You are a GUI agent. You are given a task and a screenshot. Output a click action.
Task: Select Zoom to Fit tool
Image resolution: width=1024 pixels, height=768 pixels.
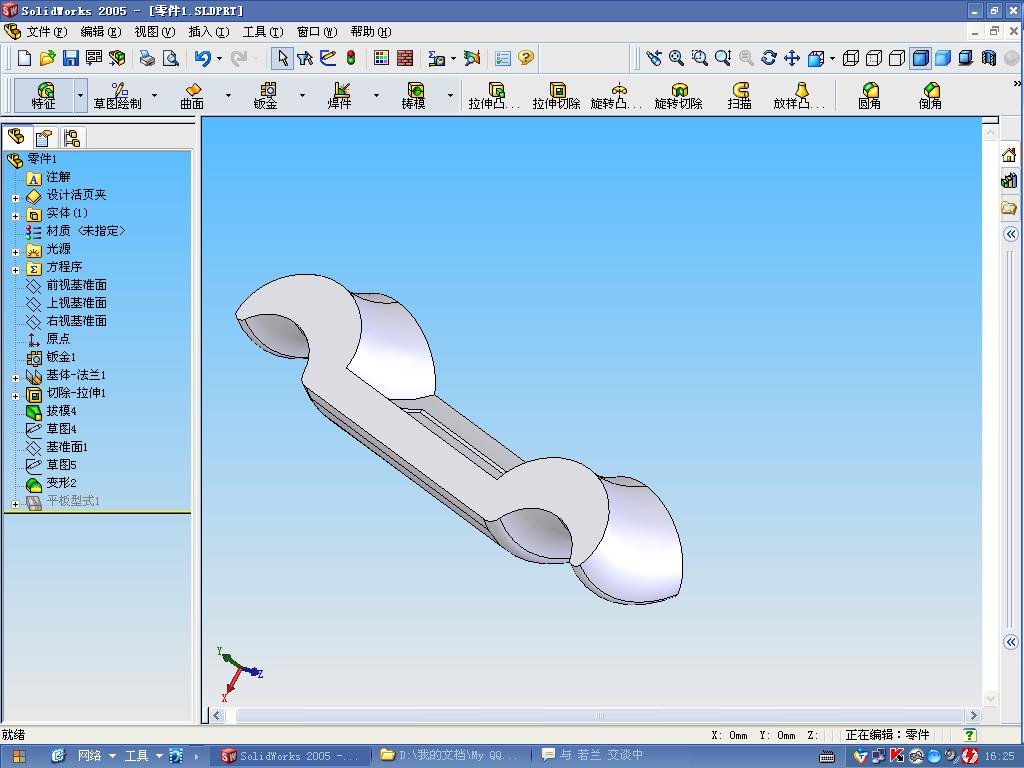(676, 58)
